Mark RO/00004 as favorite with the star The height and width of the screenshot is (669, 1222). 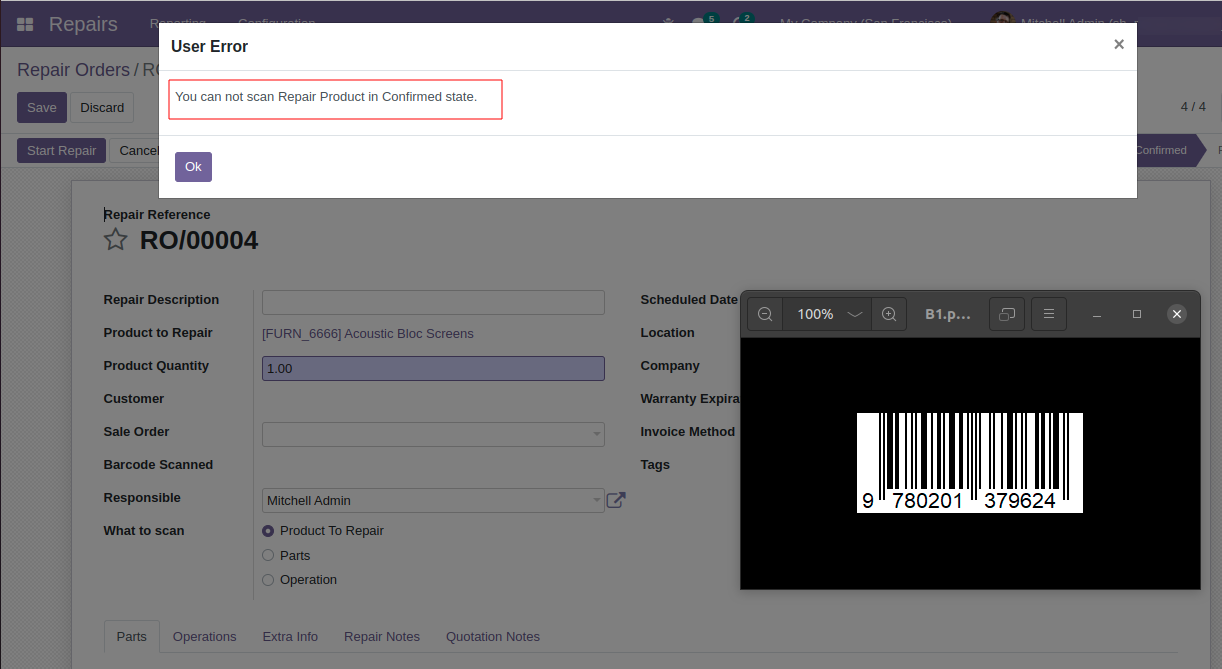coord(116,240)
